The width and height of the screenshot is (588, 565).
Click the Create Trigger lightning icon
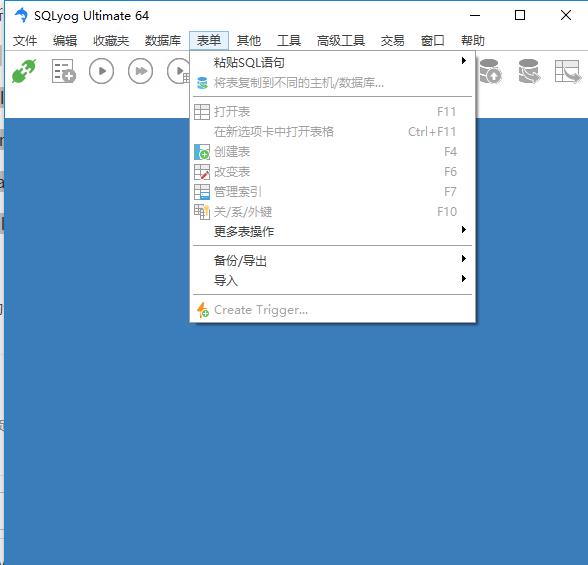click(202, 310)
